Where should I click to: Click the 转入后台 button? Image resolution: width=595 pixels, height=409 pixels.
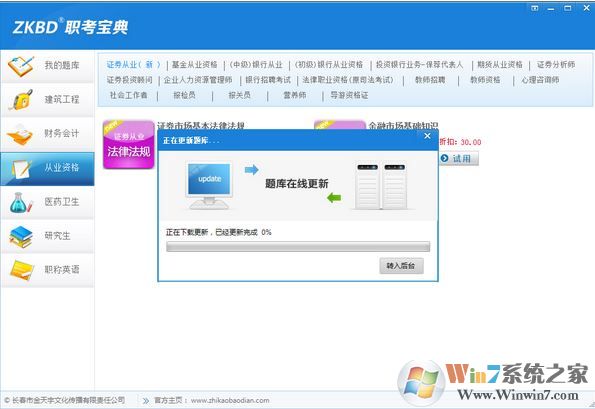click(x=401, y=266)
